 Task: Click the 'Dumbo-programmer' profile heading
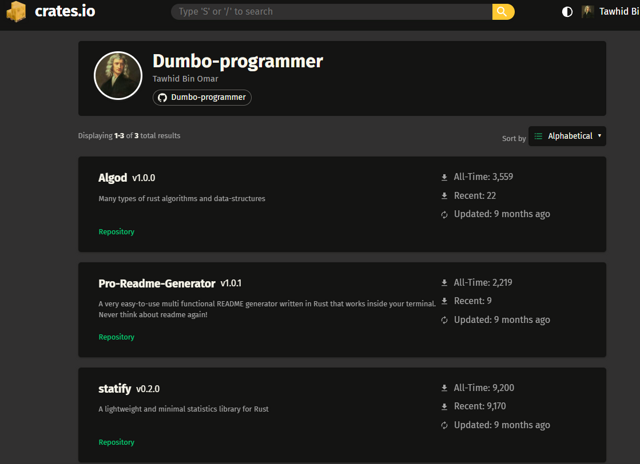click(x=238, y=62)
